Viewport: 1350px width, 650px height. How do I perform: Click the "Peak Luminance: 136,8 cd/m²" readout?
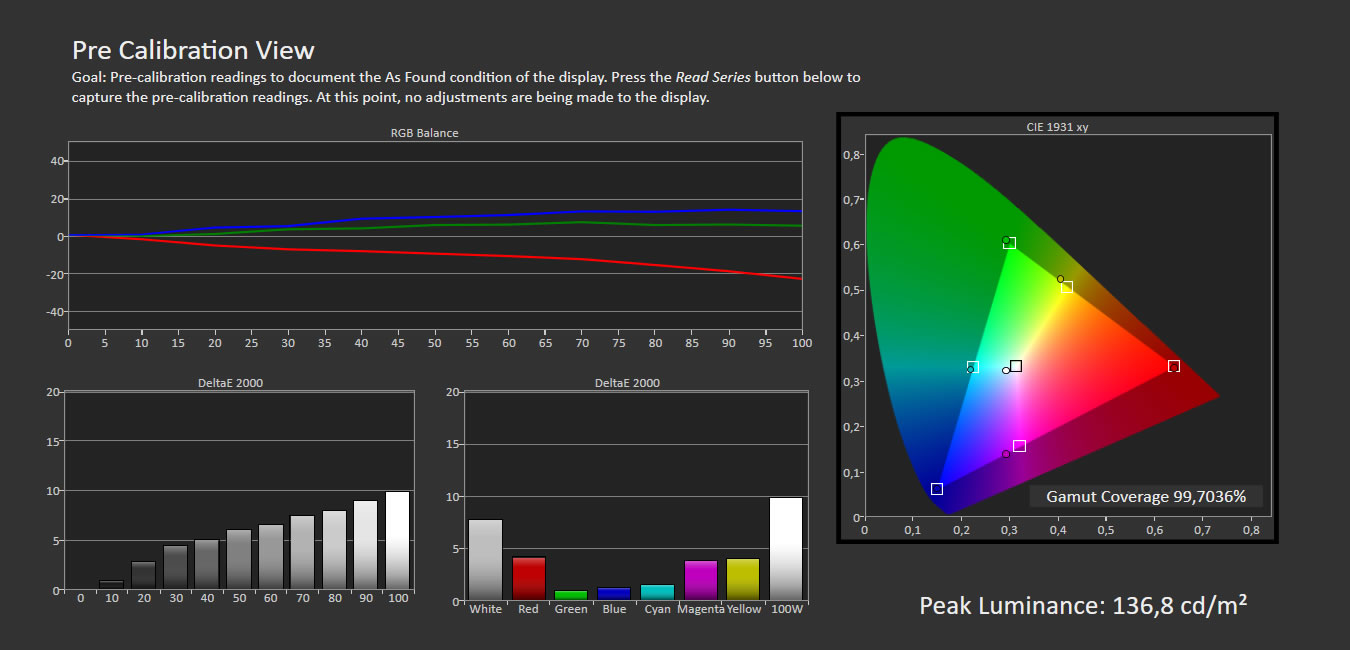coord(1083,605)
